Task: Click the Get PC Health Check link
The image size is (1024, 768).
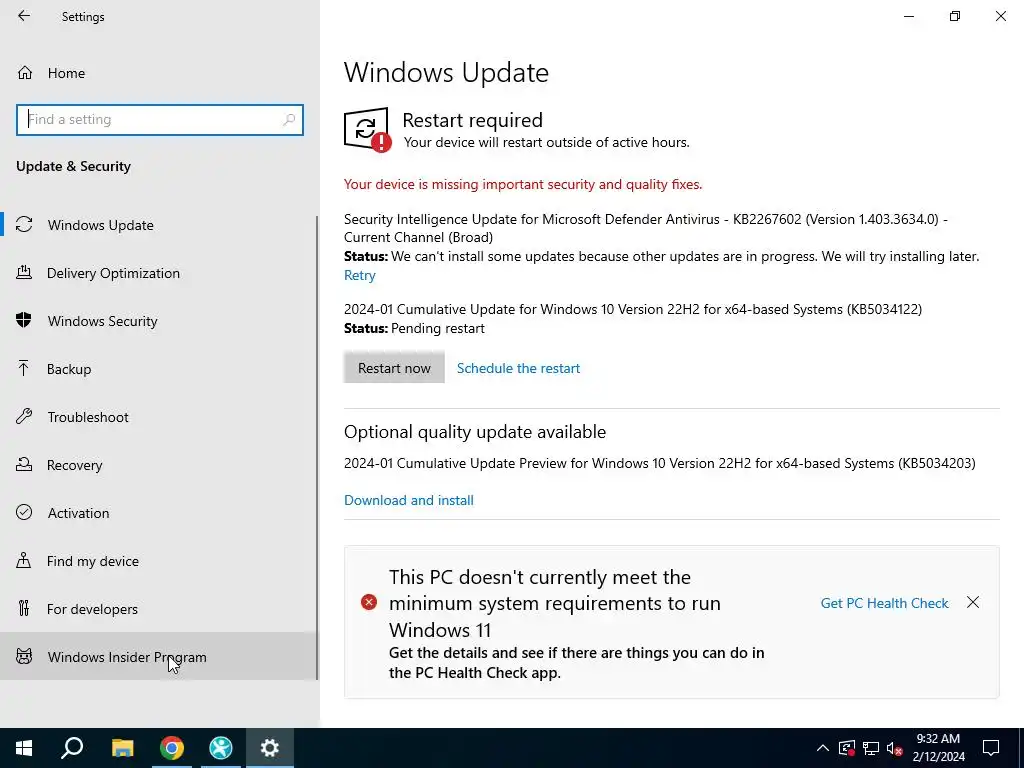Action: coord(884,603)
